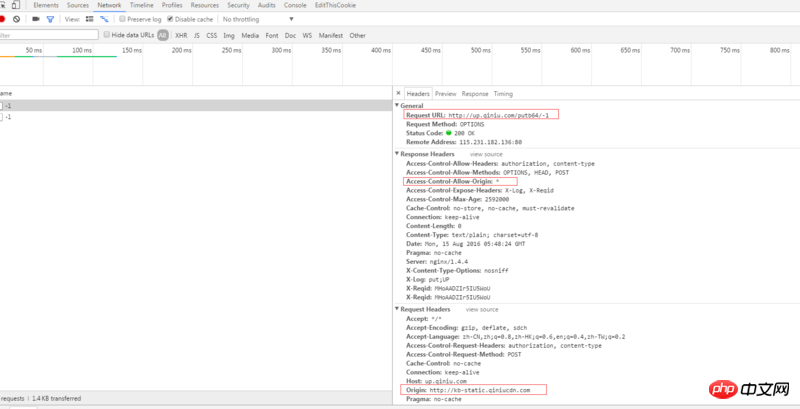800x409 pixels.
Task: Click the 1.4 KB transferred status text
Action: (57, 398)
